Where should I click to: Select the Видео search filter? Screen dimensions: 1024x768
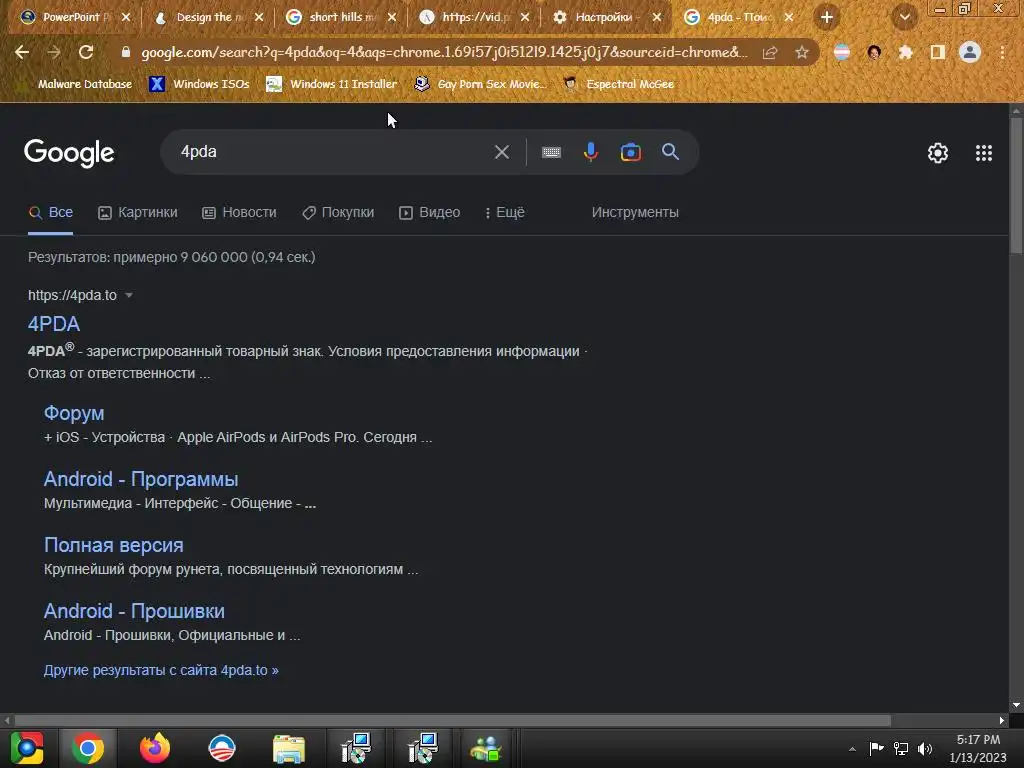[429, 212]
